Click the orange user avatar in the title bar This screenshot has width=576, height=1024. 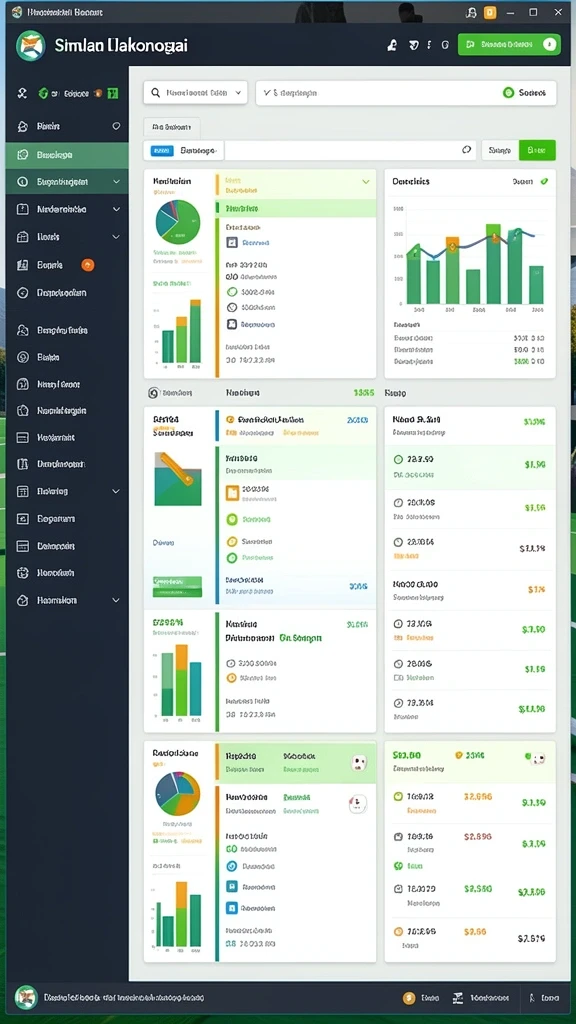click(490, 12)
